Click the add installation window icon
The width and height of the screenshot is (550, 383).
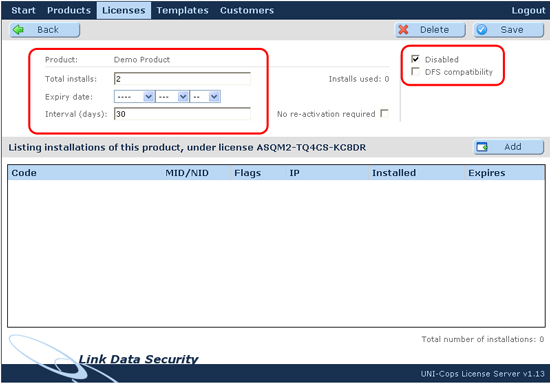tap(482, 147)
